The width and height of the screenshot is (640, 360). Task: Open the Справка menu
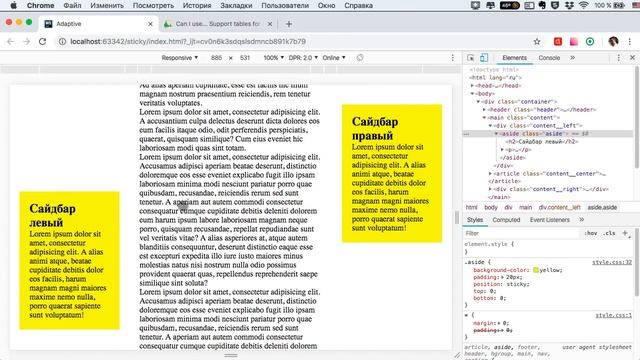(x=358, y=5)
